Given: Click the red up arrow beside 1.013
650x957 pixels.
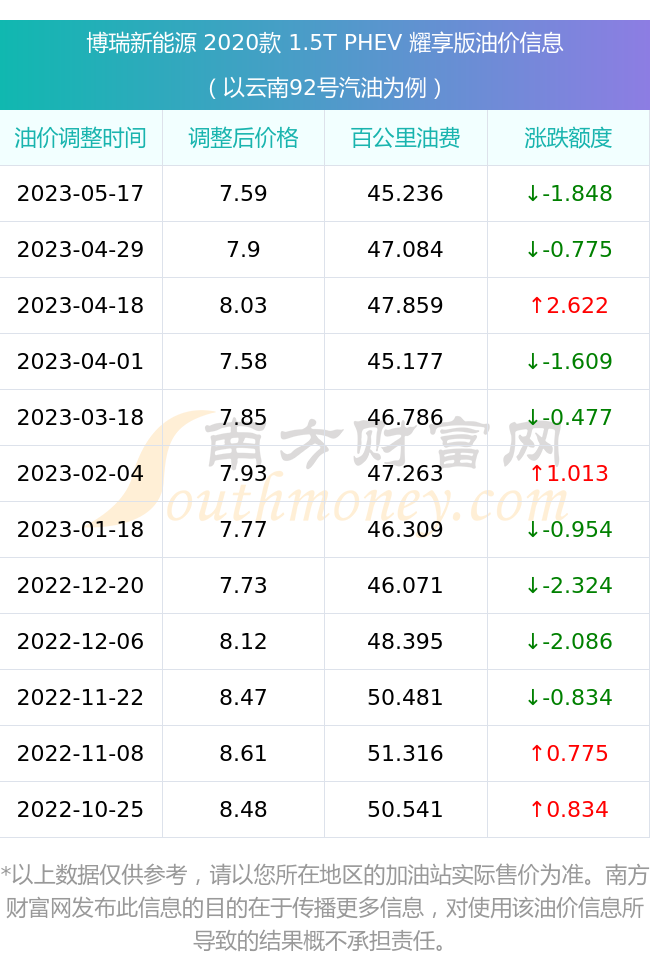Looking at the screenshot, I should tap(536, 473).
